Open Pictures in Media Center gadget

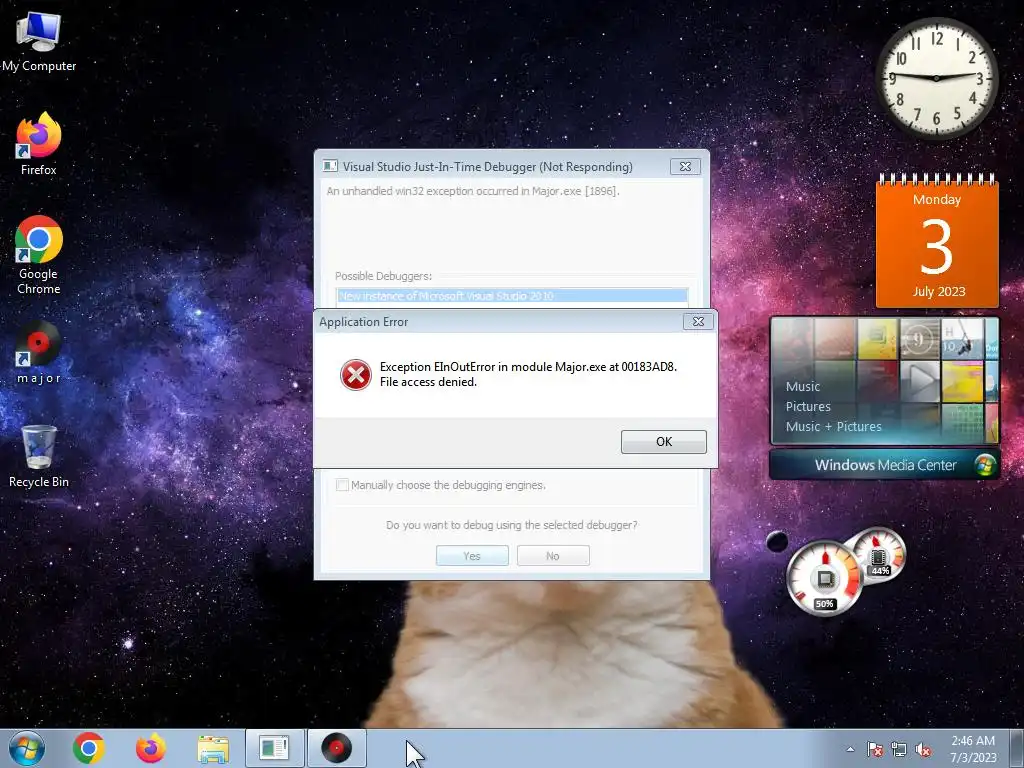pos(808,406)
